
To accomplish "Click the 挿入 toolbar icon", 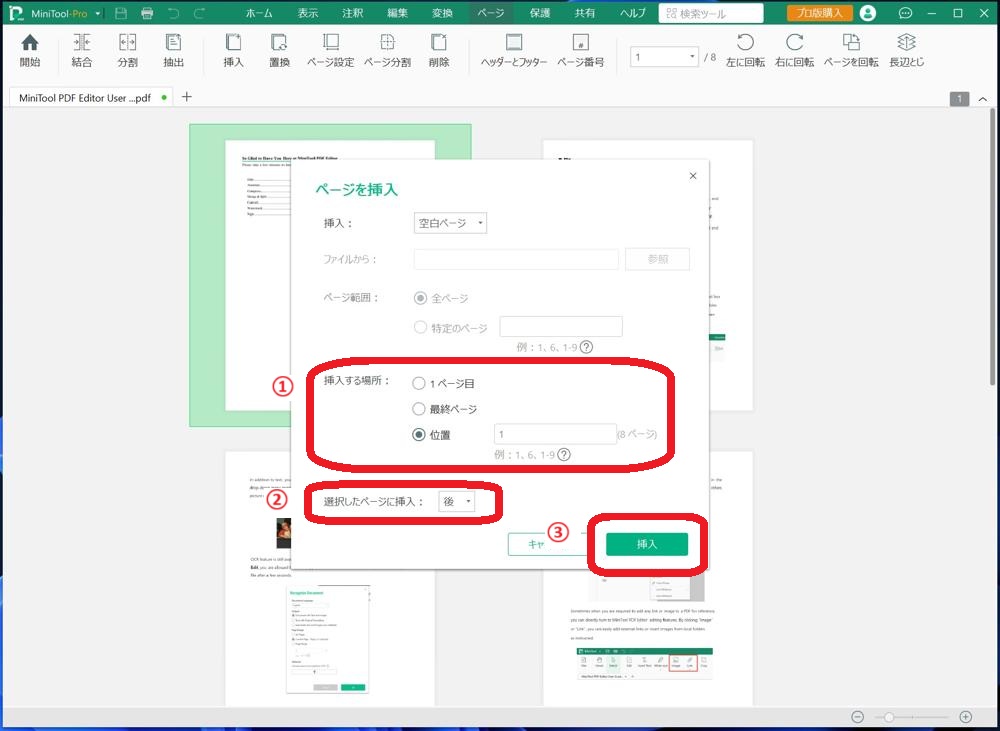I will click(233, 50).
